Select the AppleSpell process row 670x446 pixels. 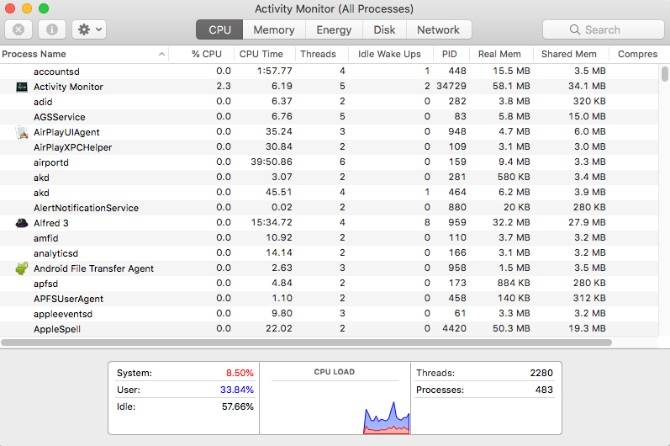329,329
